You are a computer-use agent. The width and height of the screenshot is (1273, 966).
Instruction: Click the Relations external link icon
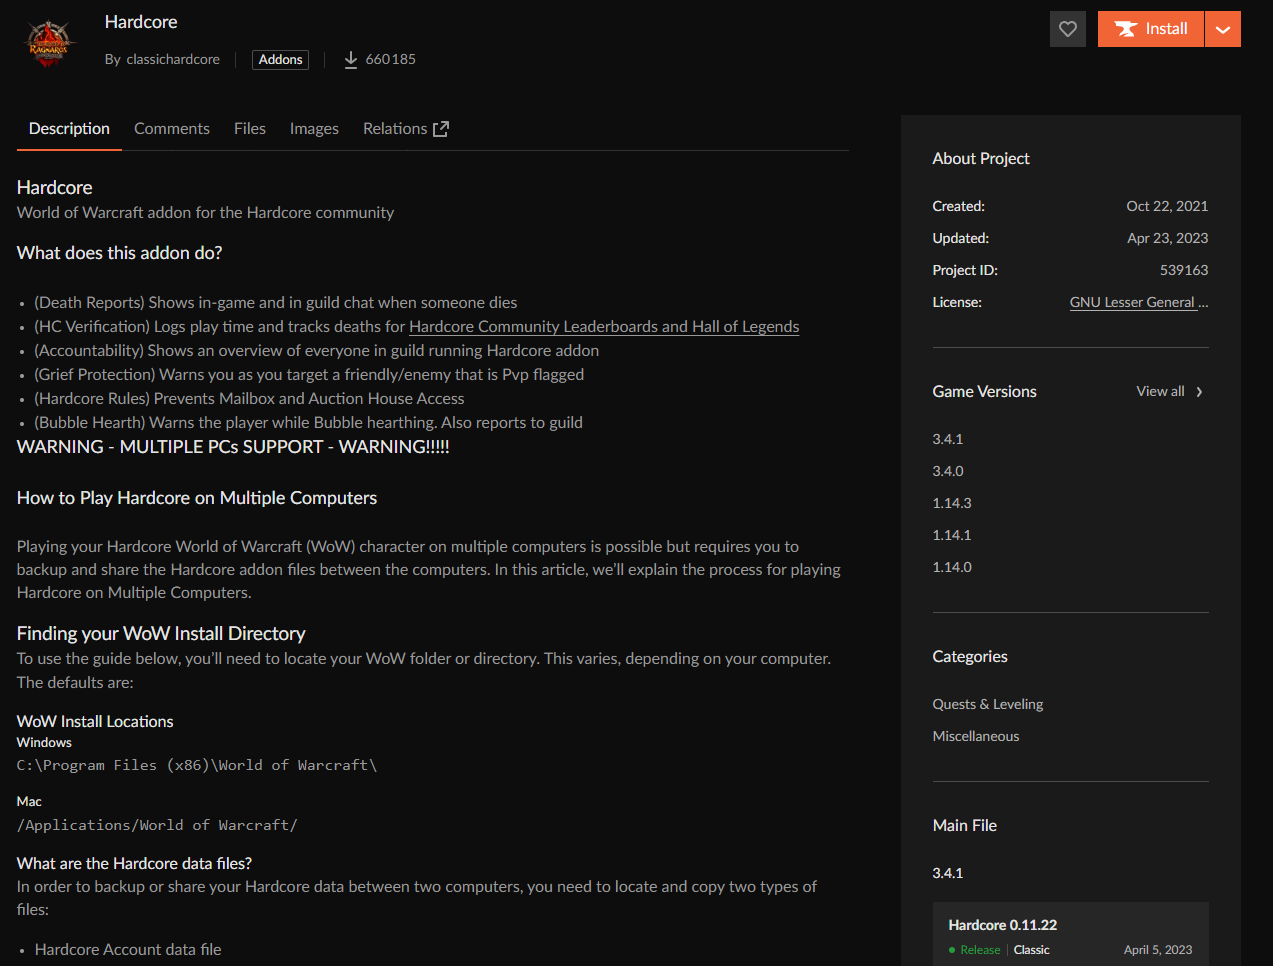(441, 129)
